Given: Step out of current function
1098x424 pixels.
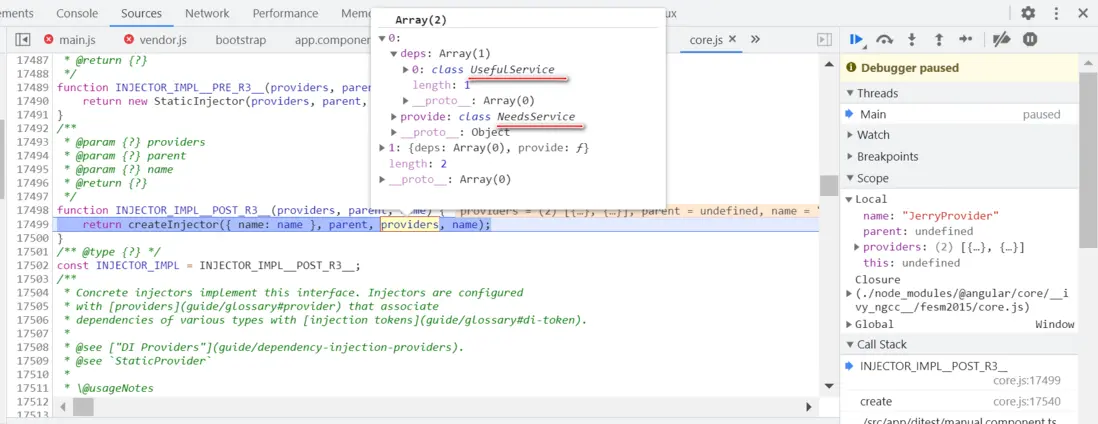Looking at the screenshot, I should click(x=938, y=39).
